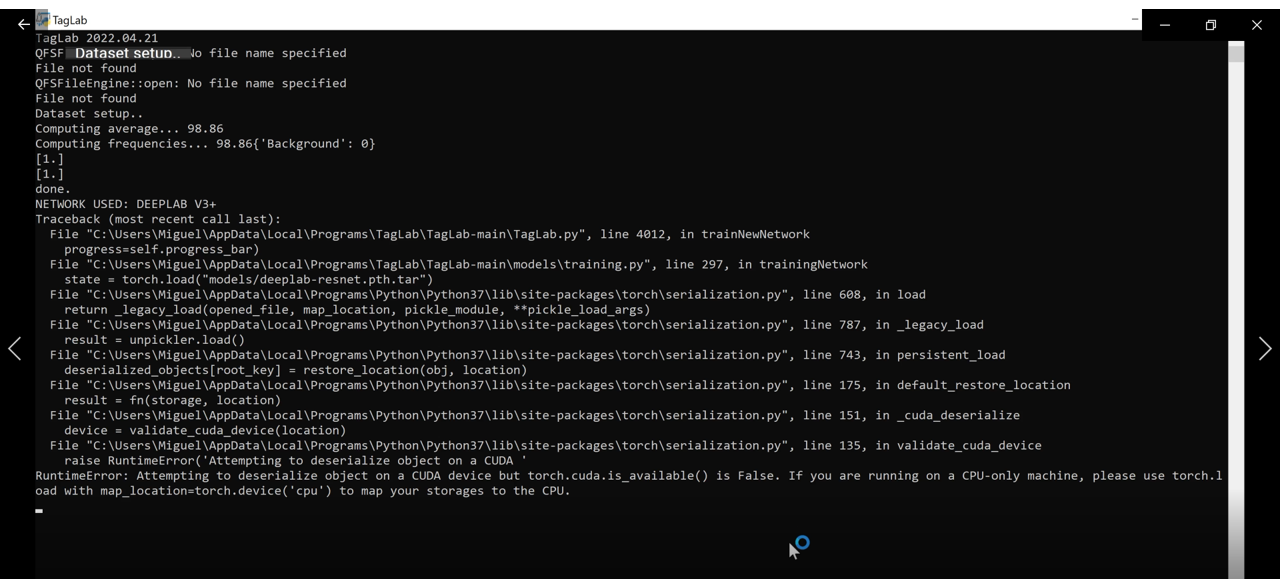Click the "Computing frequencies" log line
Viewport: 1280px width, 579px height.
pos(204,143)
